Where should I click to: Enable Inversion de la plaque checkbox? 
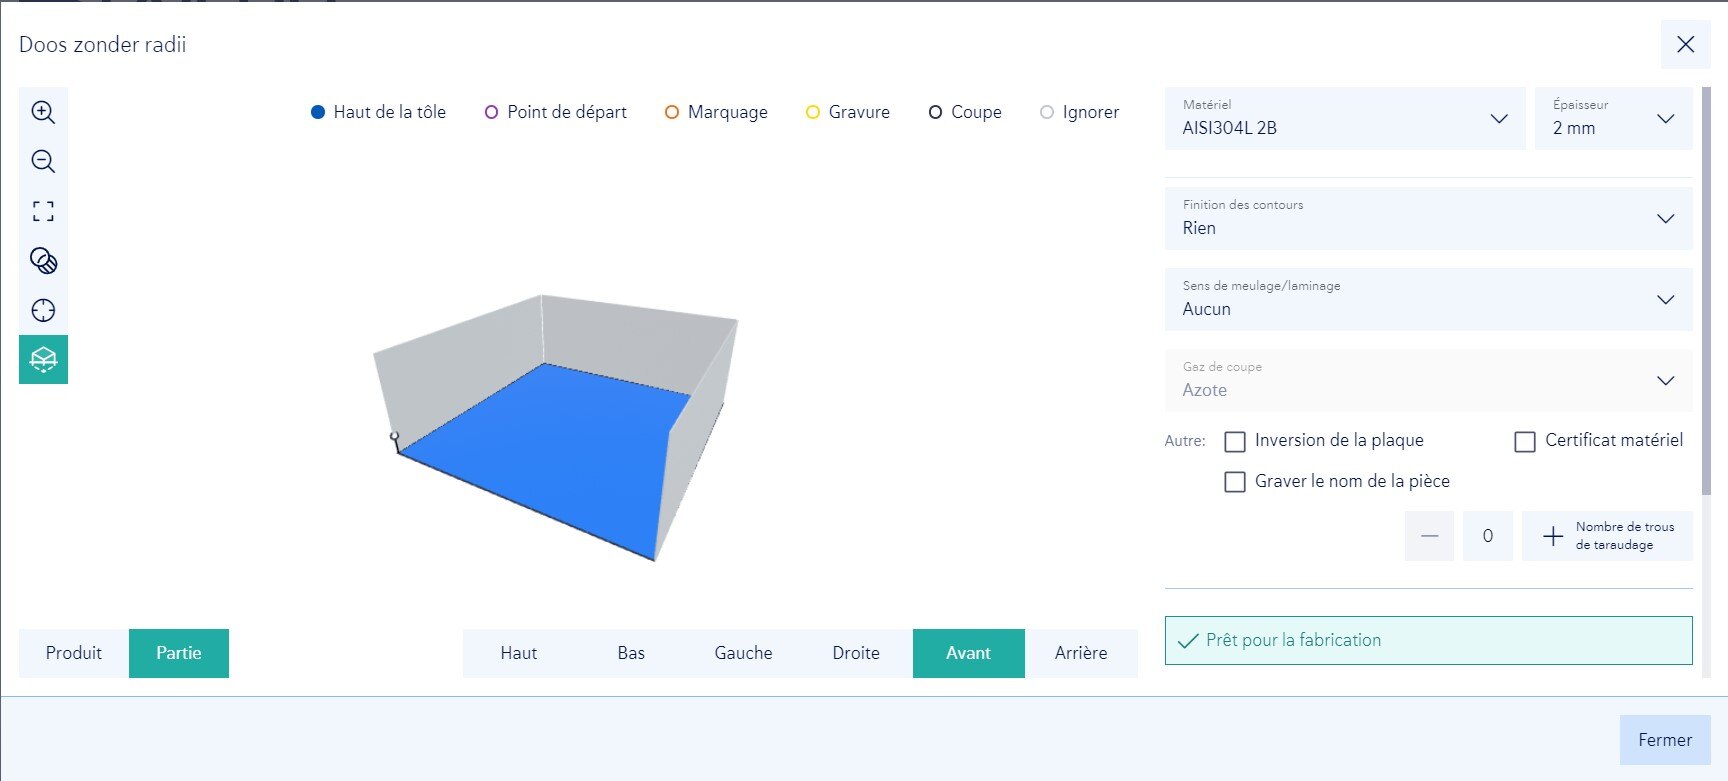coord(1235,441)
